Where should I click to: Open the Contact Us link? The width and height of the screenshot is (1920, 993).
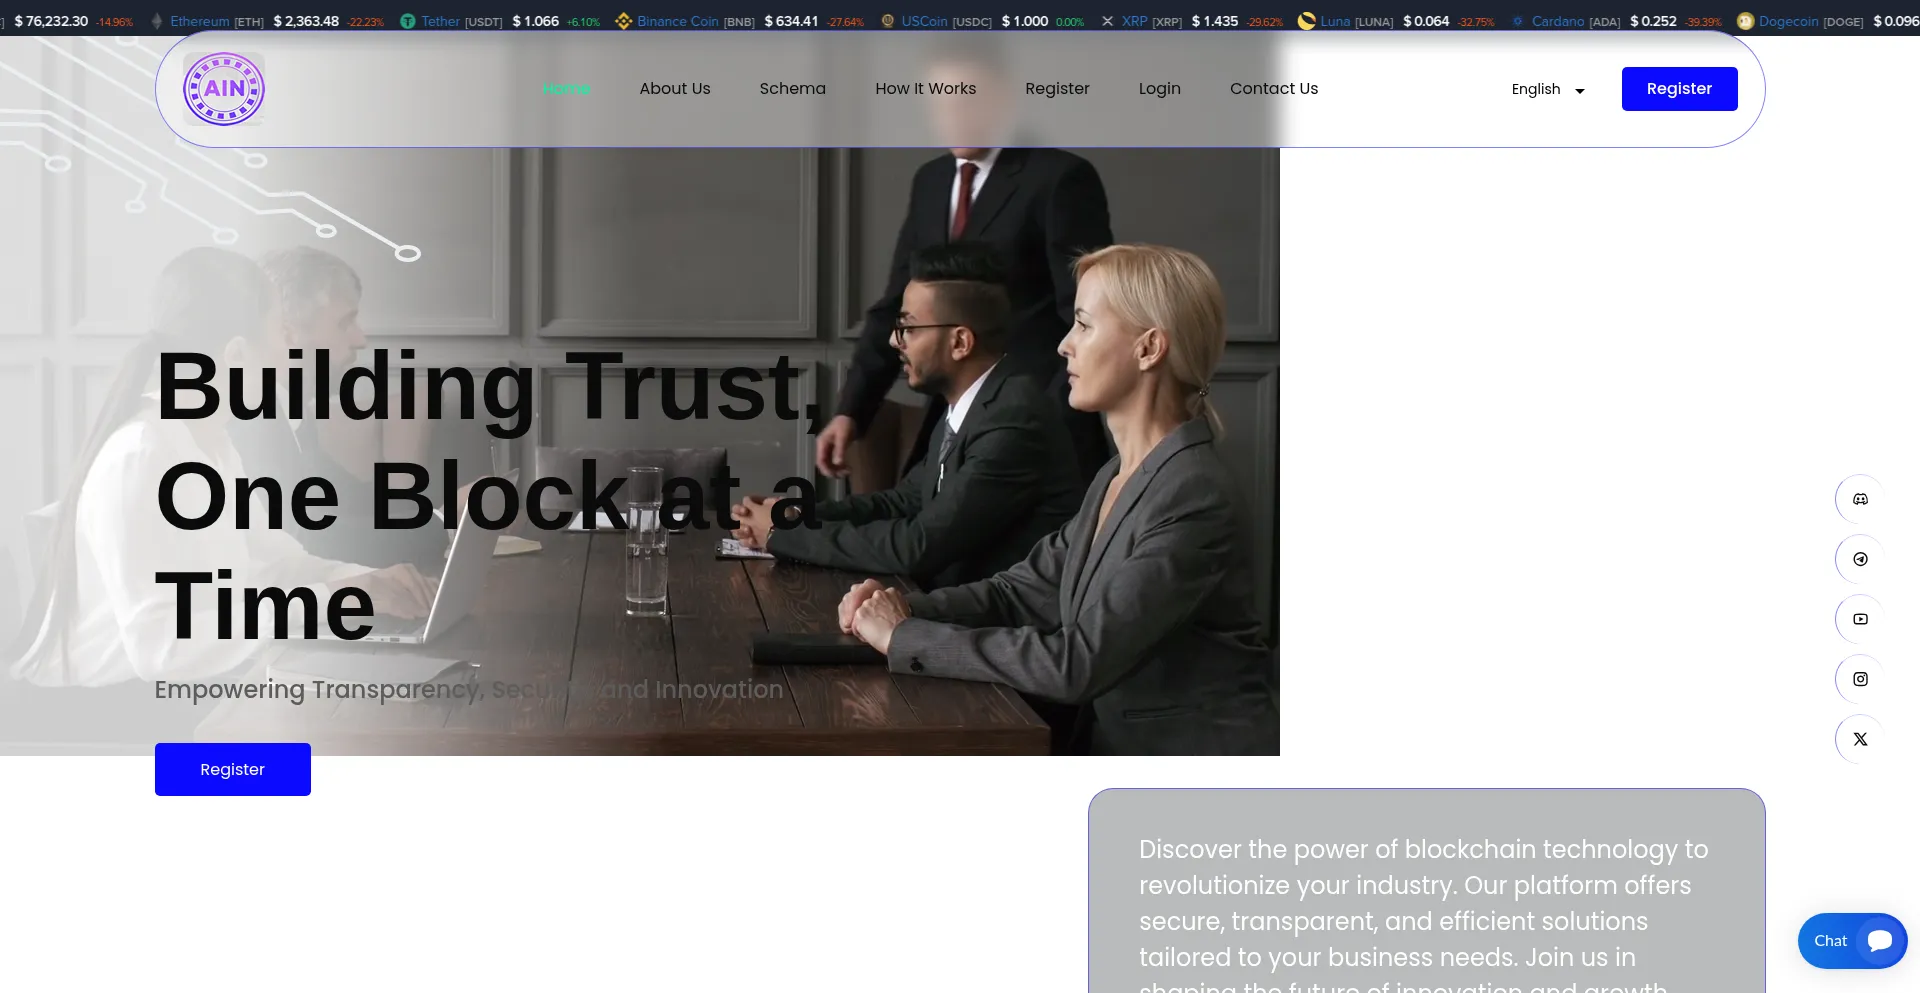(1273, 88)
